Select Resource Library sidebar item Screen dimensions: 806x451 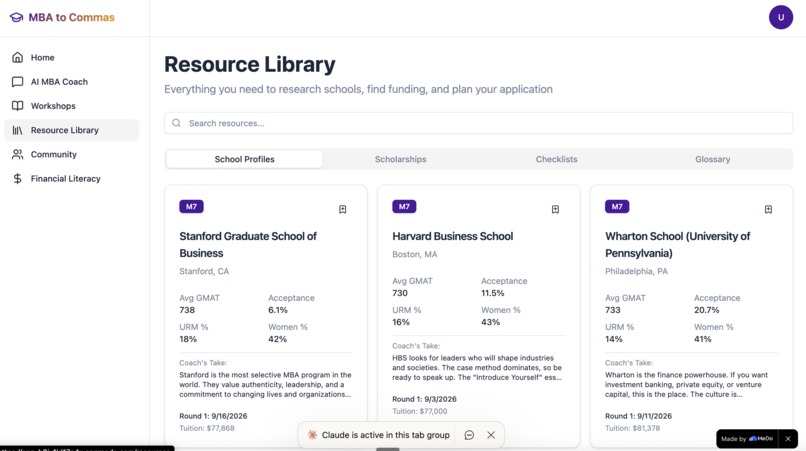point(72,130)
